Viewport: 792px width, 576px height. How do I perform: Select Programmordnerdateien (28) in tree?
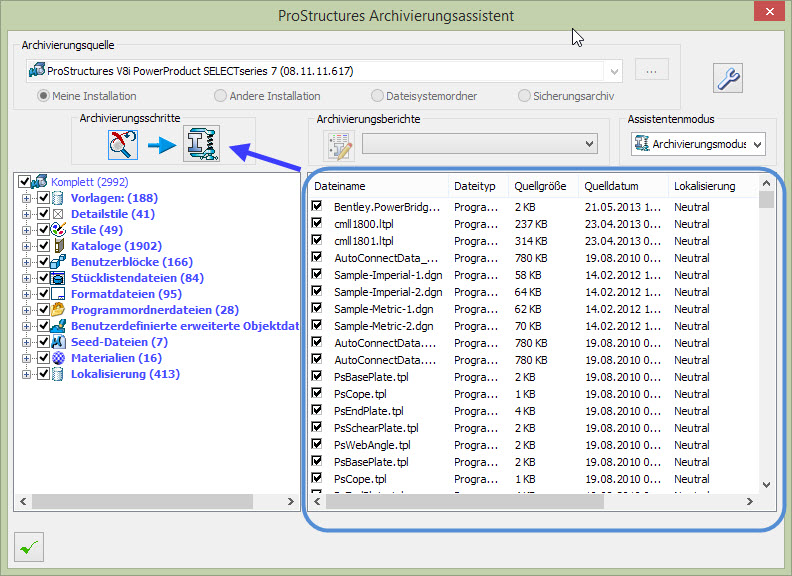click(155, 310)
